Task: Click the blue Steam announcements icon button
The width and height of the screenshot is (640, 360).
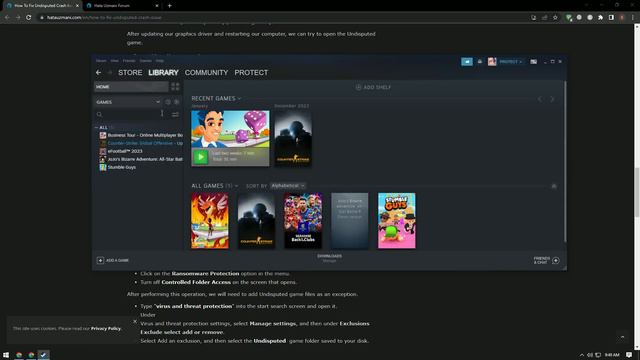Action: click(x=467, y=62)
